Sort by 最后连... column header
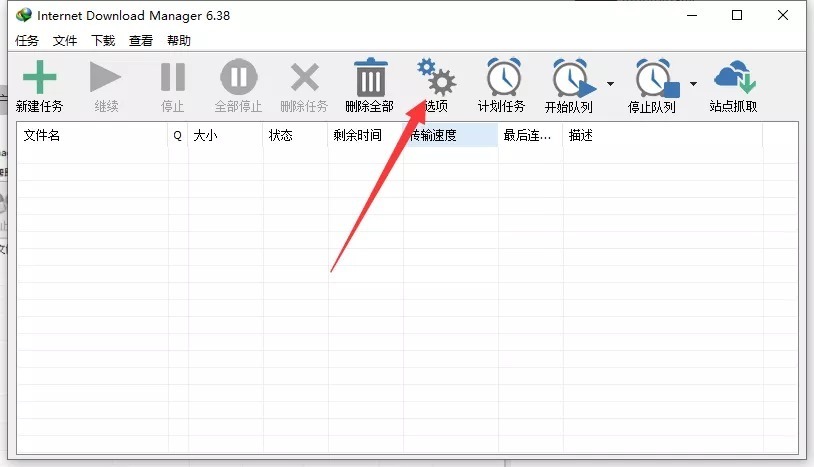The image size is (814, 467). pos(531,135)
